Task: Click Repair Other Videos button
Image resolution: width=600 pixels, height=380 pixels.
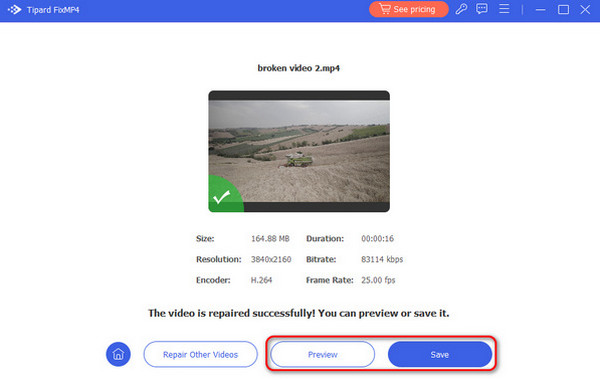Action: click(201, 354)
